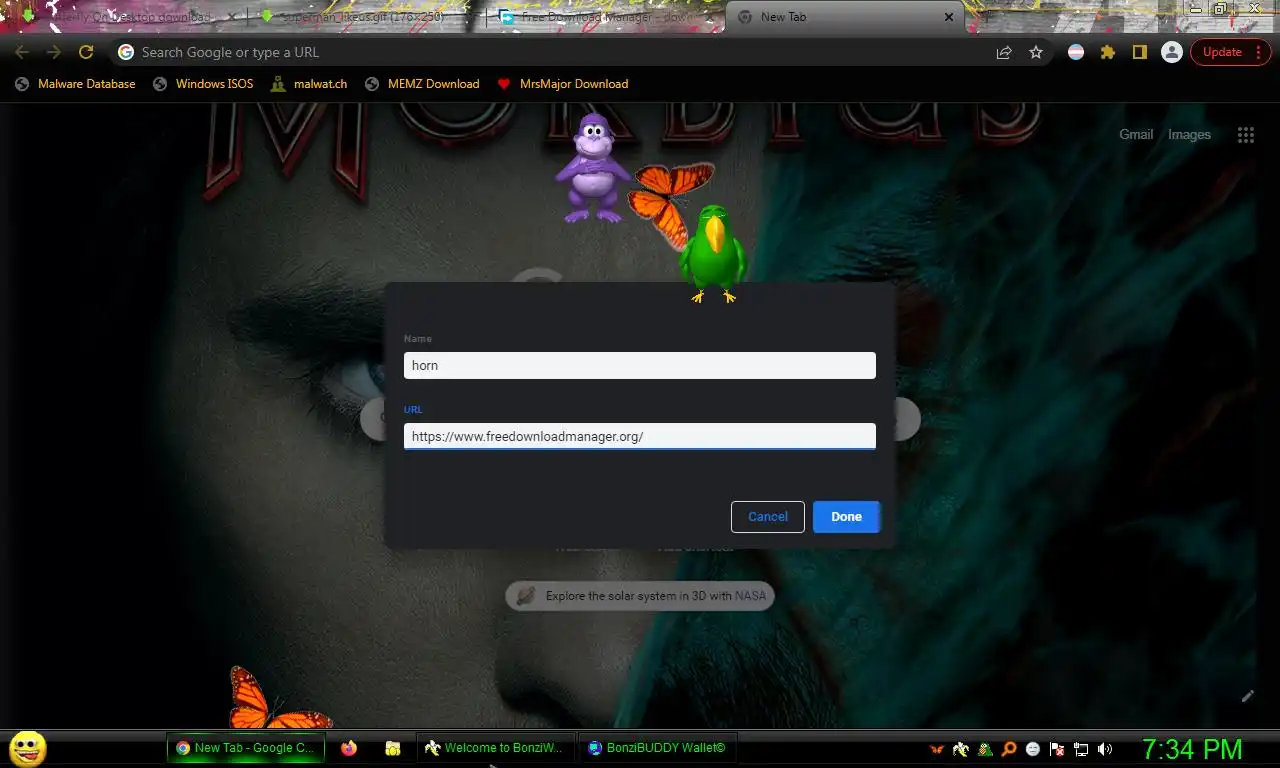Click the purple BonziBuddy gorilla

(x=592, y=167)
